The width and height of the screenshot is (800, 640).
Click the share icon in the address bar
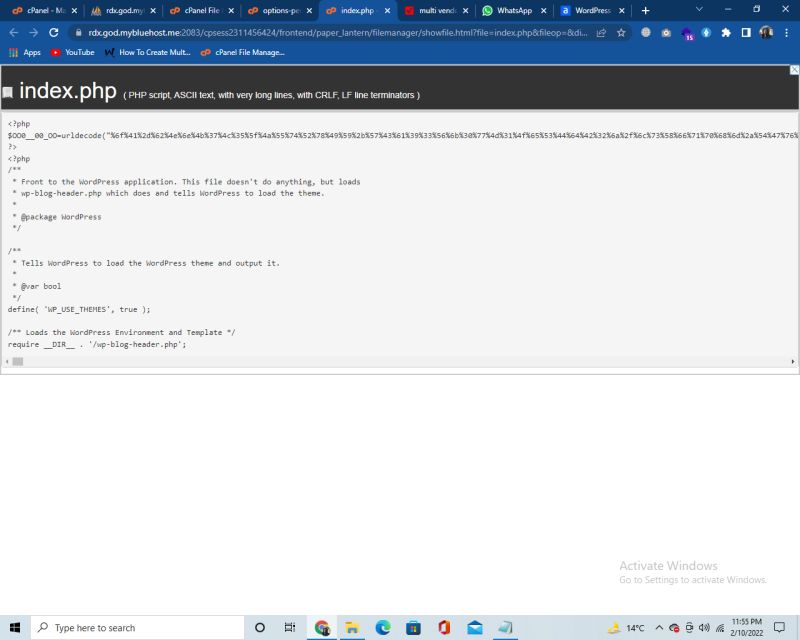point(600,32)
